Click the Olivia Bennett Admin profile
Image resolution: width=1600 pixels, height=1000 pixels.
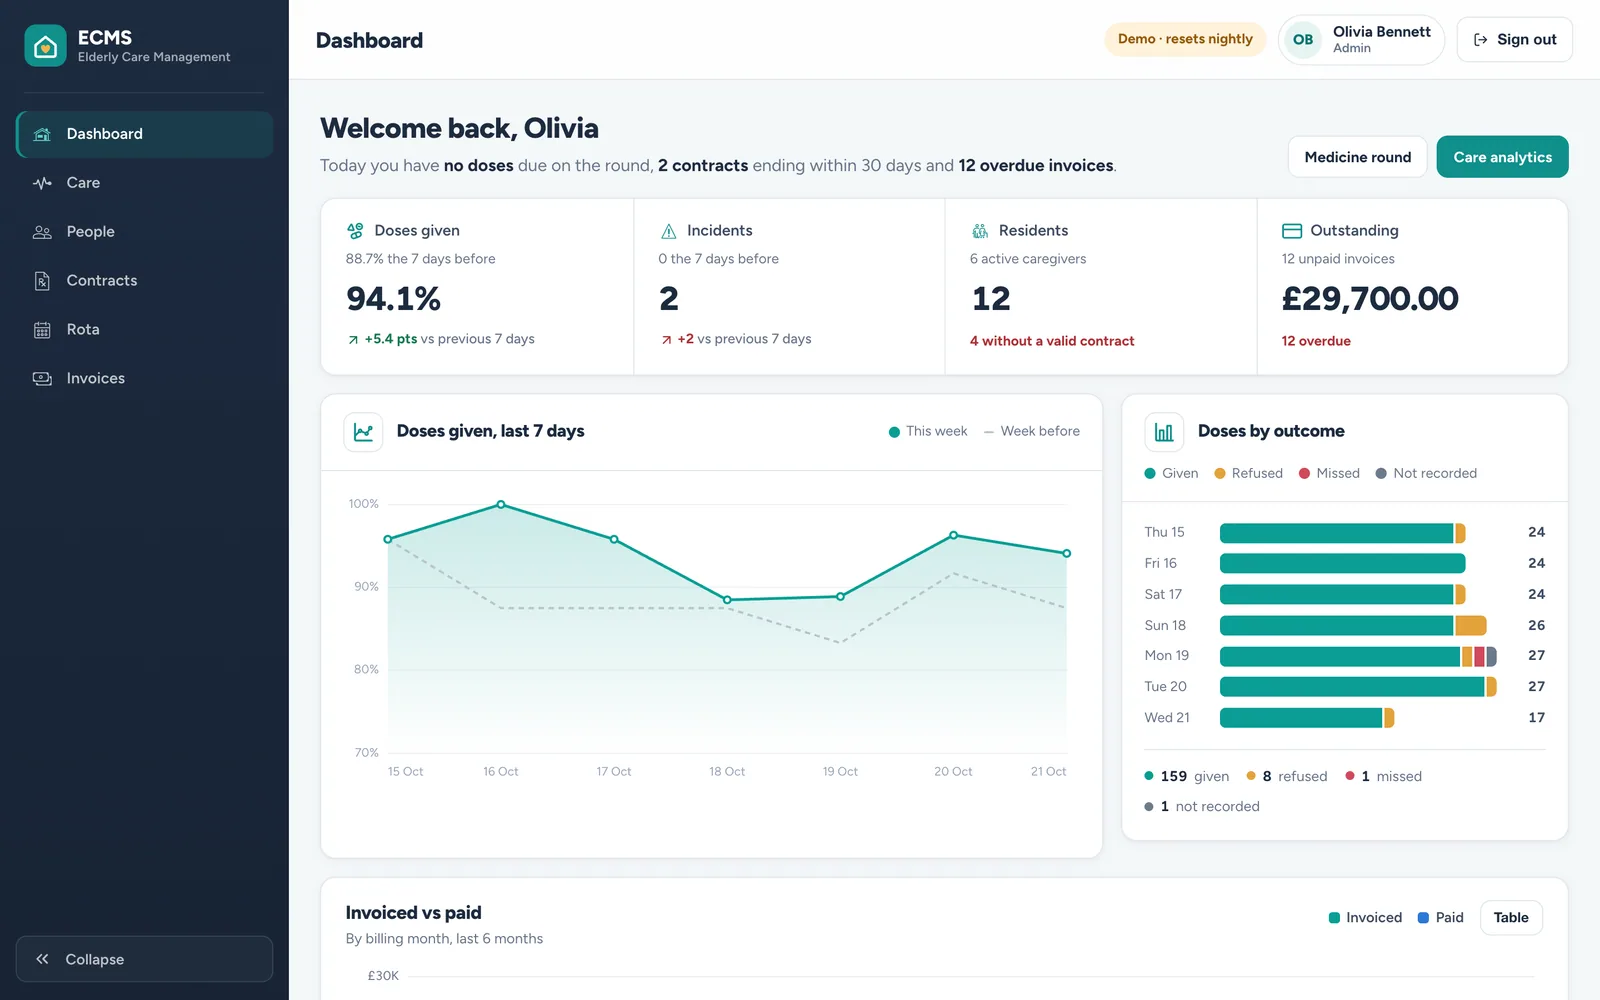(1361, 40)
